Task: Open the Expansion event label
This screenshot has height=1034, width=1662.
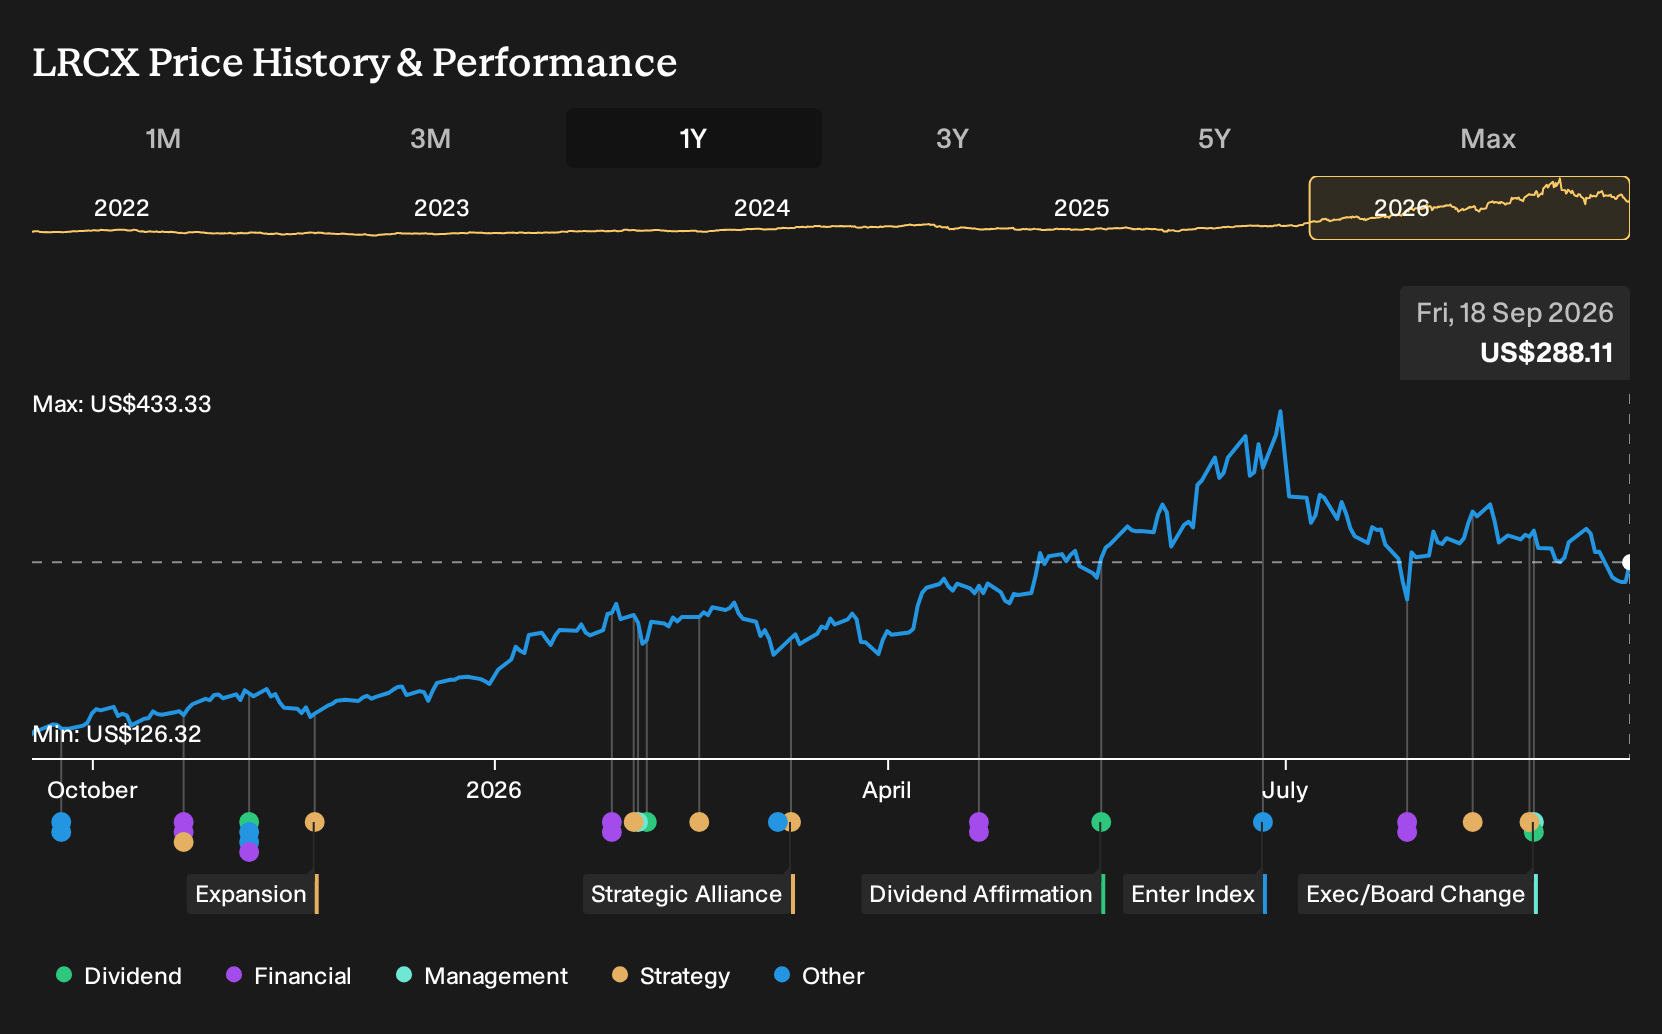Action: 252,894
